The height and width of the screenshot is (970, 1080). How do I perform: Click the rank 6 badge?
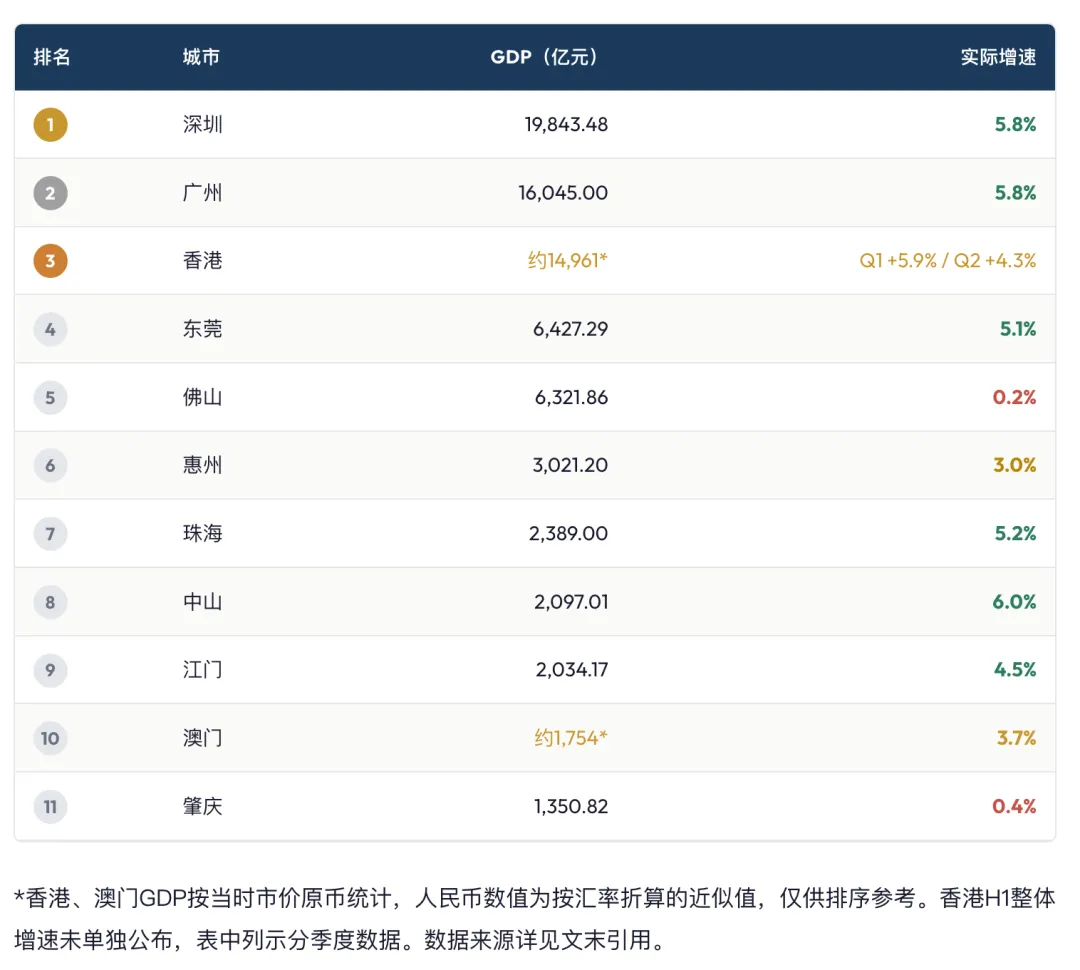point(50,466)
